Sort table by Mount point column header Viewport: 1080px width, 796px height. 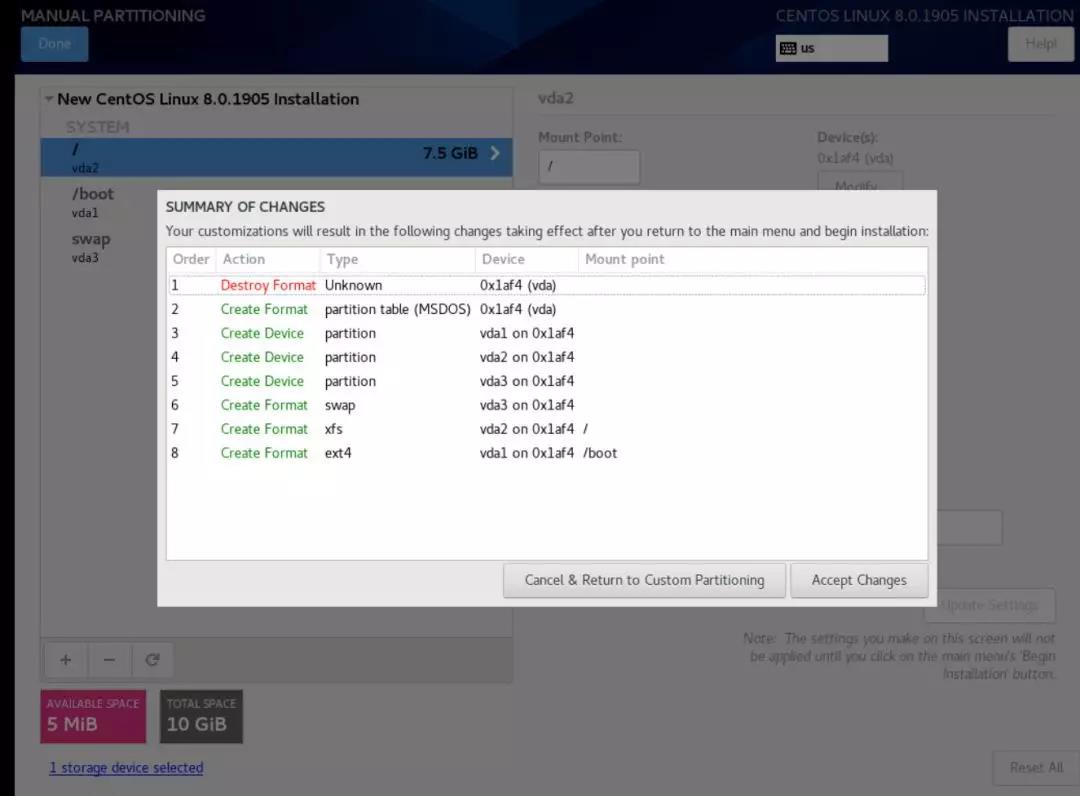(x=753, y=260)
